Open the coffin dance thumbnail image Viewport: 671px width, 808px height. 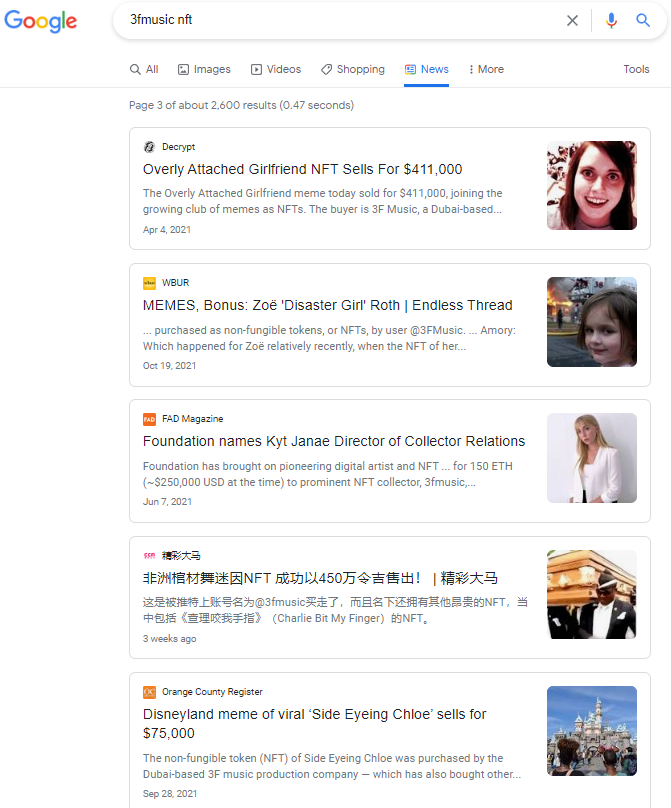[592, 594]
